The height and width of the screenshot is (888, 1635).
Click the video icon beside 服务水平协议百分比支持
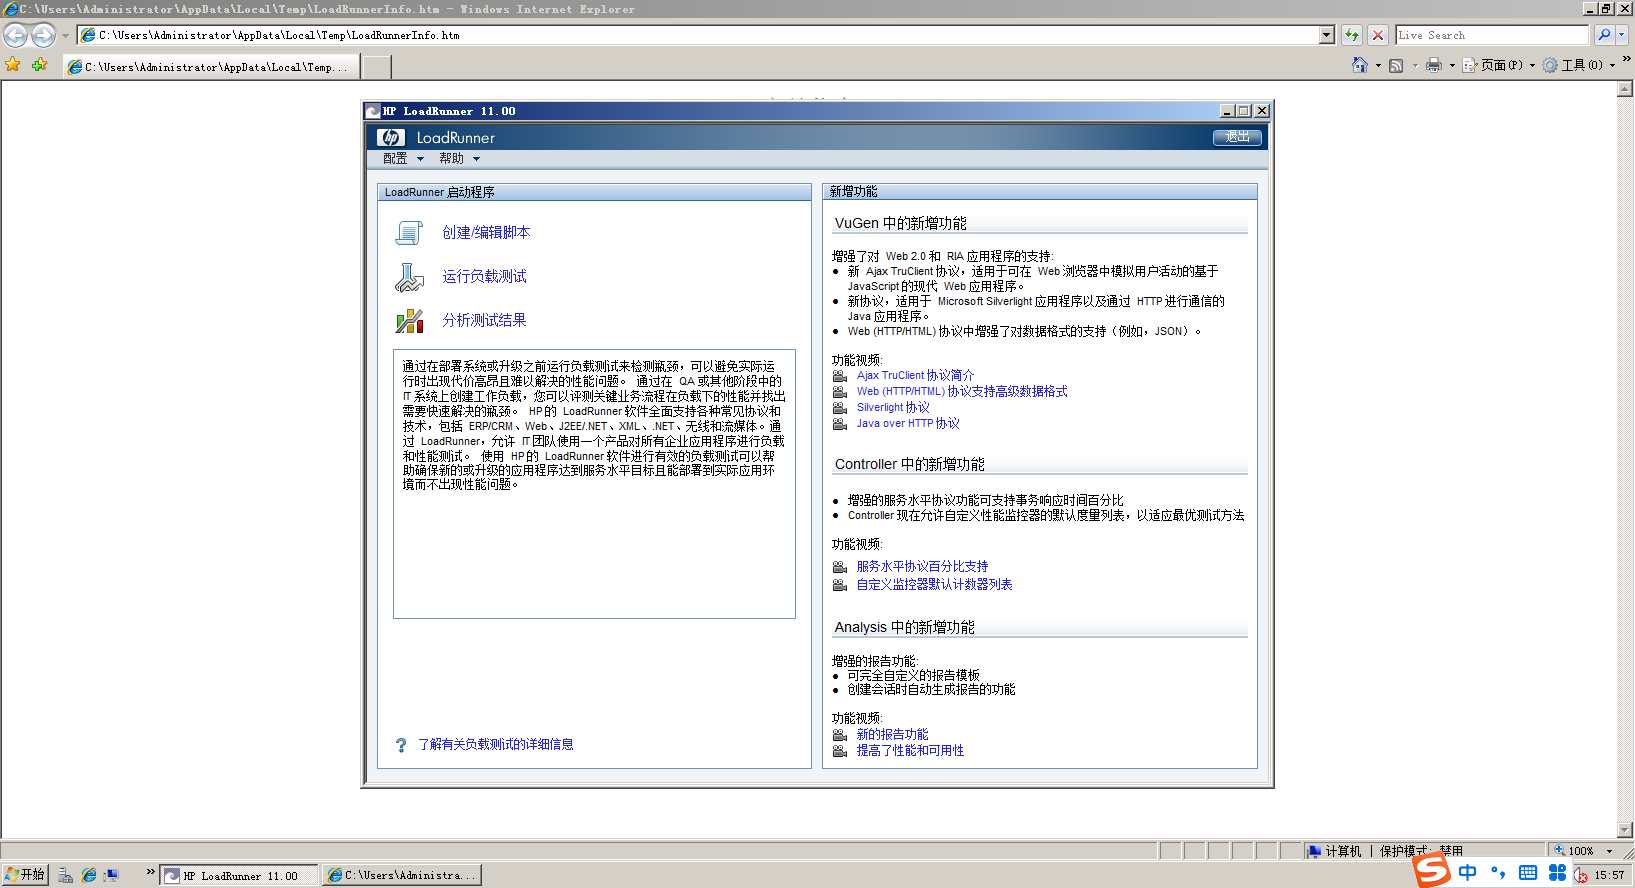coord(840,567)
